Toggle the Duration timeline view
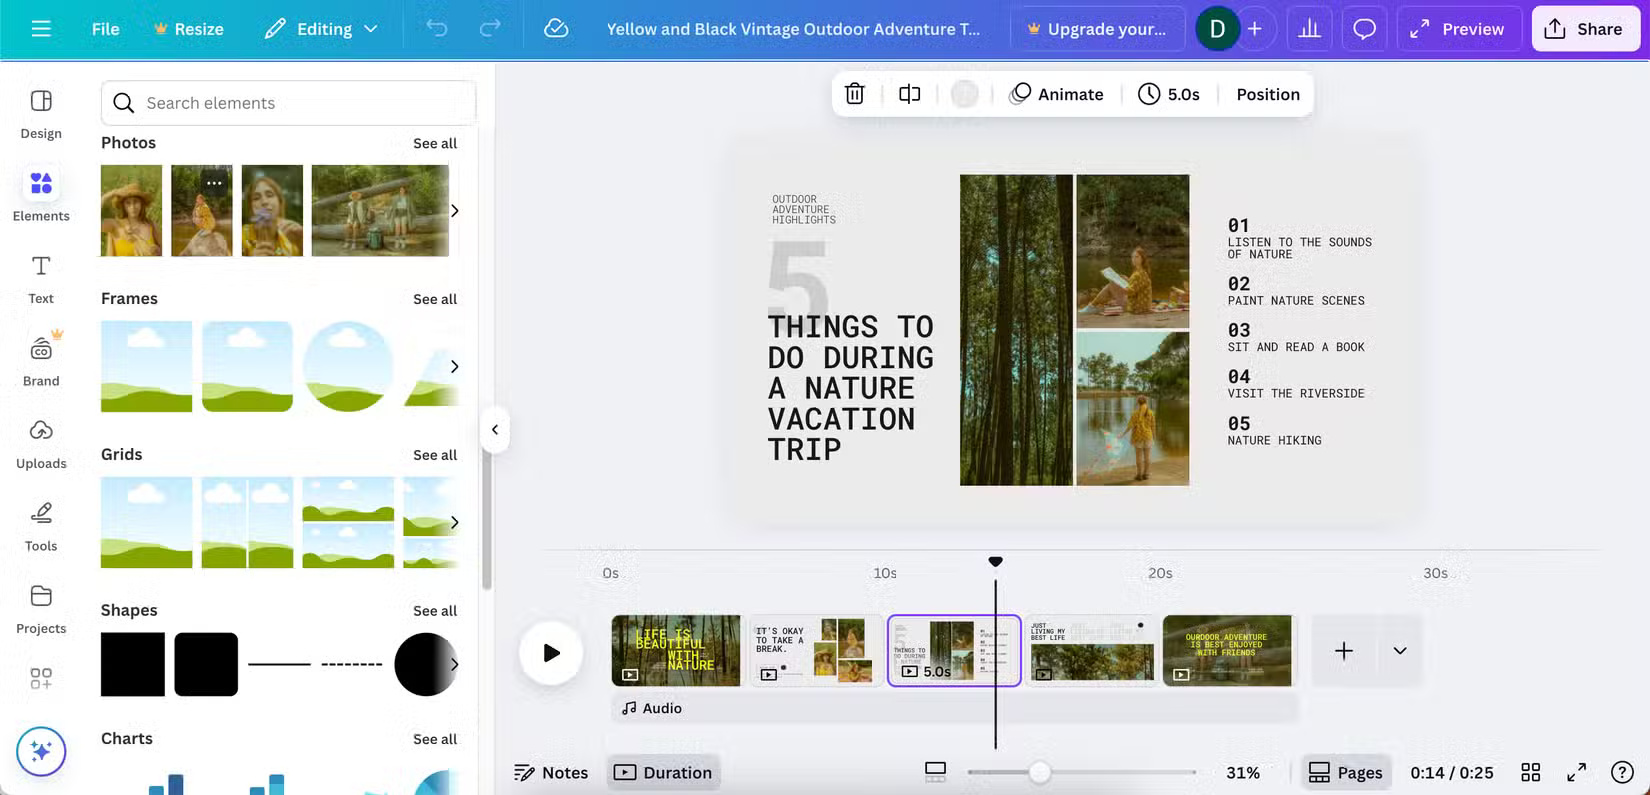 pyautogui.click(x=663, y=772)
